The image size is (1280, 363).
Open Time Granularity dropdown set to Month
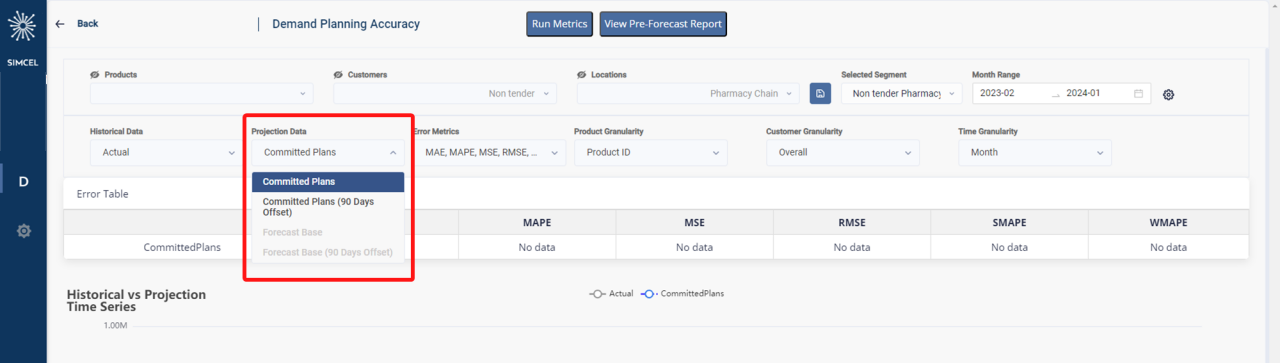(x=1034, y=152)
